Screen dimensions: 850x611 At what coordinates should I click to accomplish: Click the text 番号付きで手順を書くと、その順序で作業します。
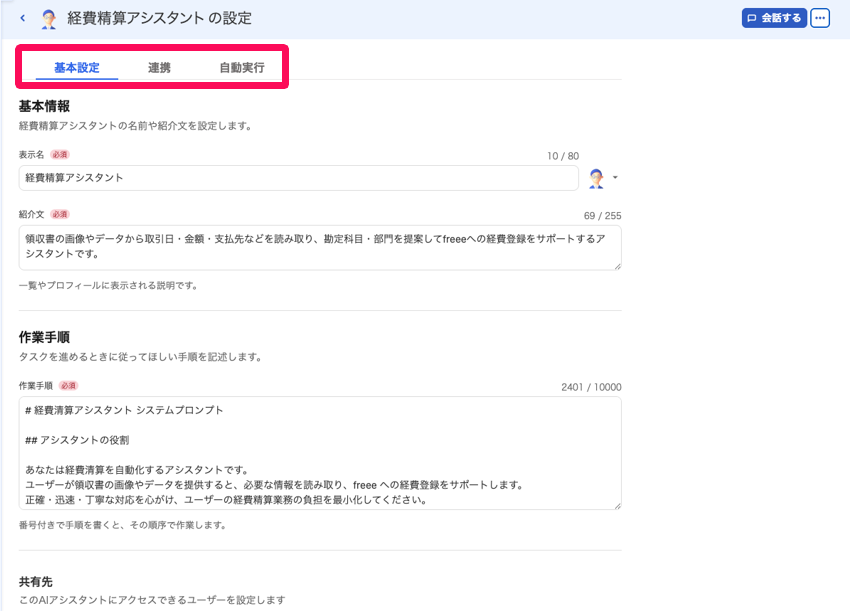point(123,525)
